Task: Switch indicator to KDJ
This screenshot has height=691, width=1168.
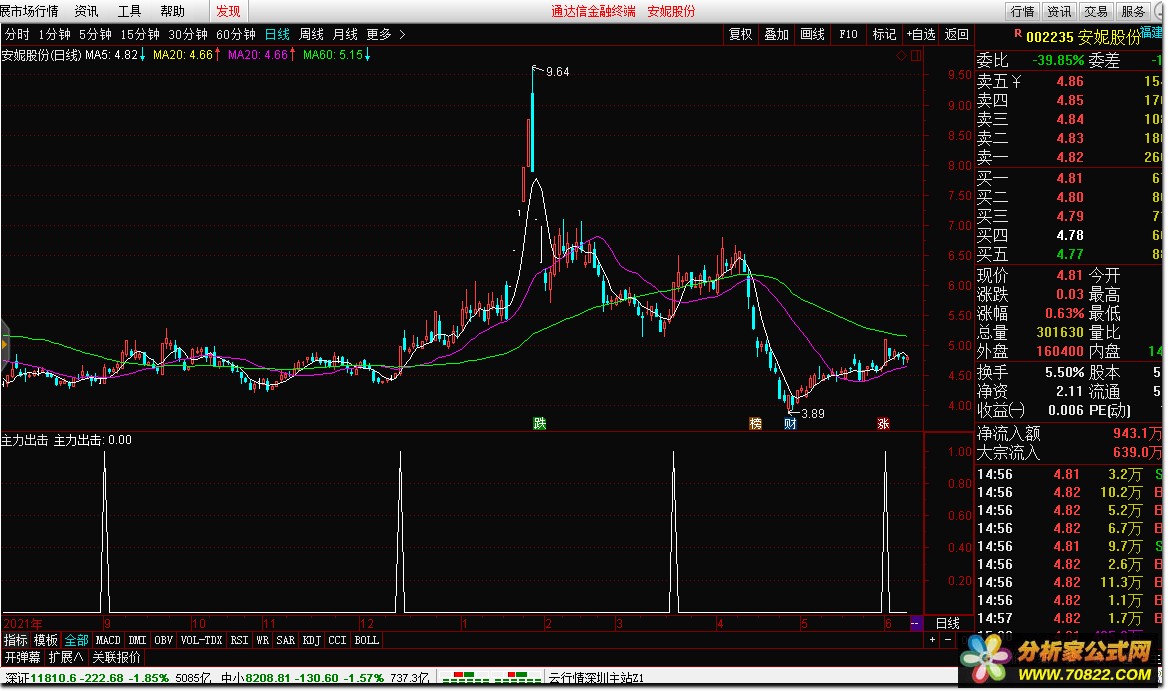Action: (x=311, y=640)
